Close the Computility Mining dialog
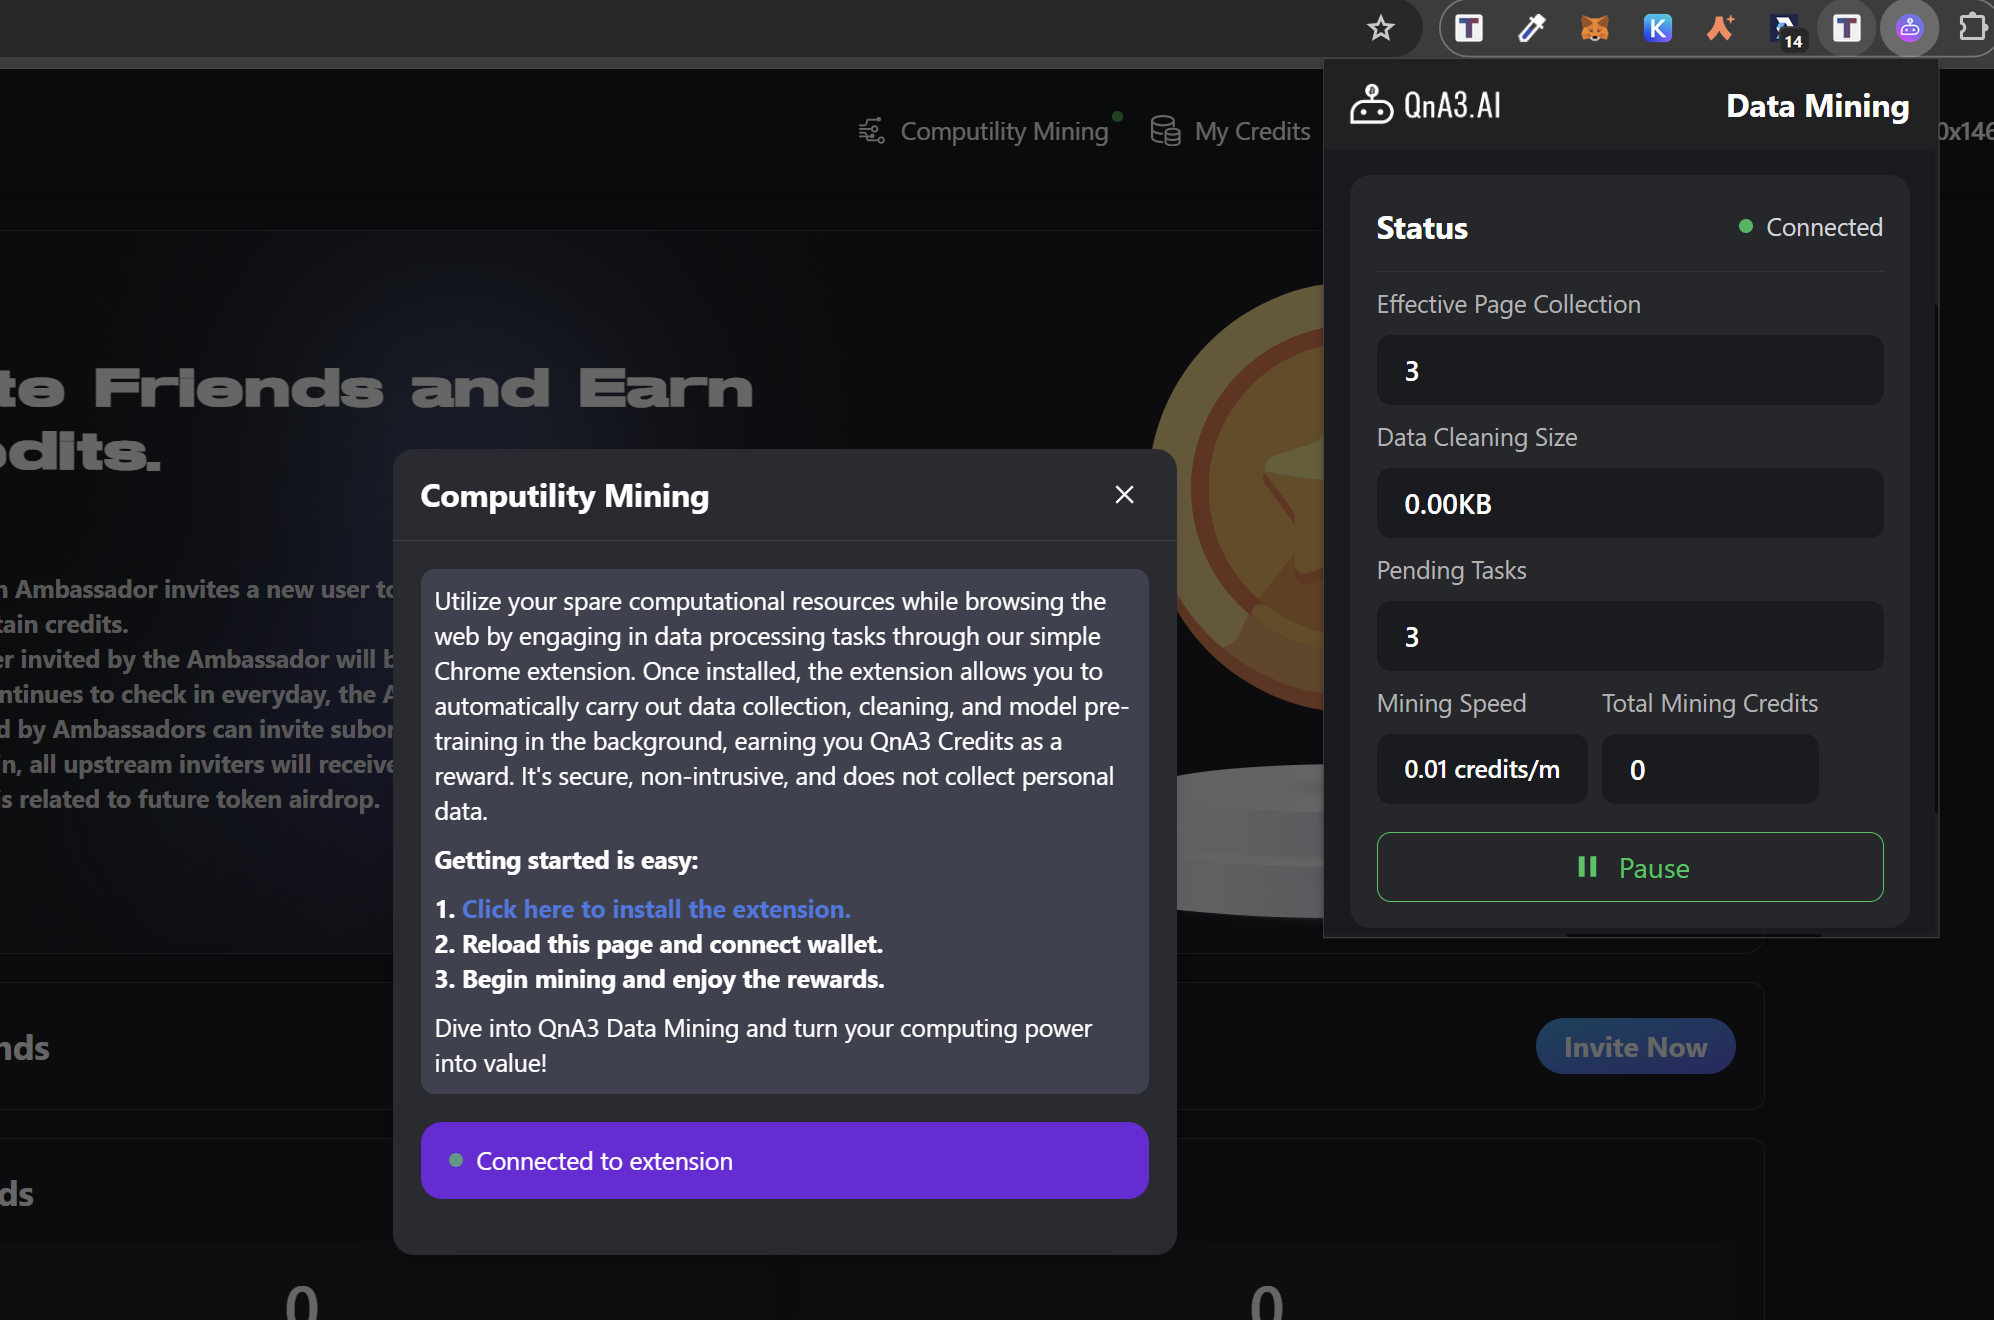The image size is (1994, 1320). pyautogui.click(x=1124, y=495)
